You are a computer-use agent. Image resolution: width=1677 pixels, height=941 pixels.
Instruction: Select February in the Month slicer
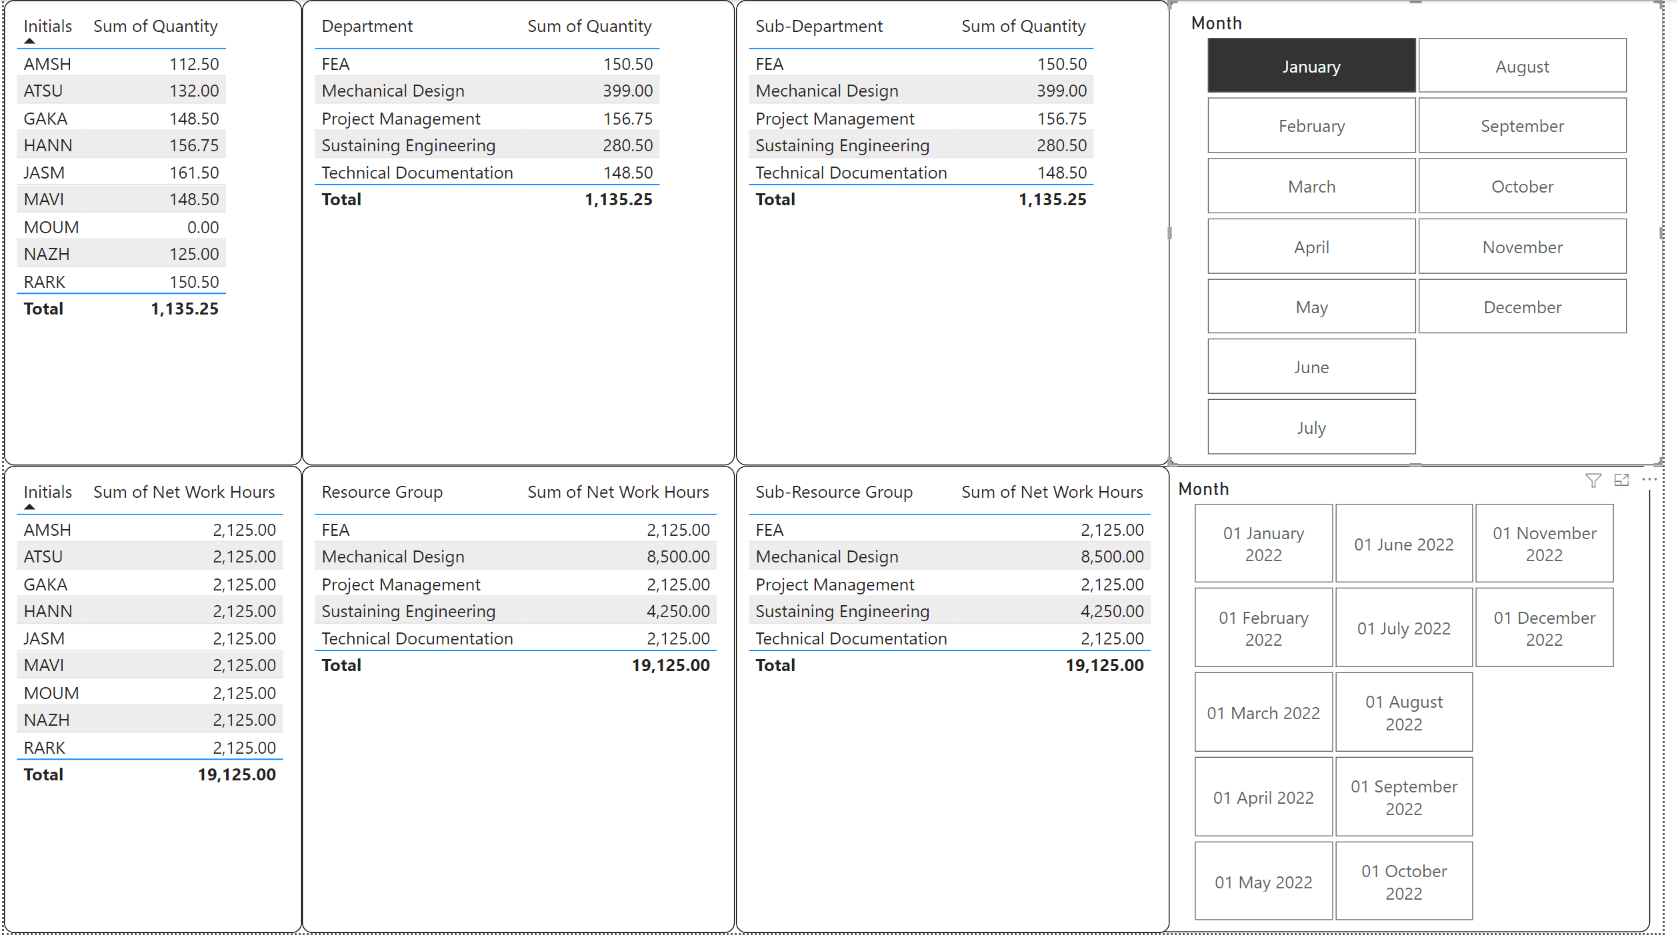pyautogui.click(x=1311, y=126)
